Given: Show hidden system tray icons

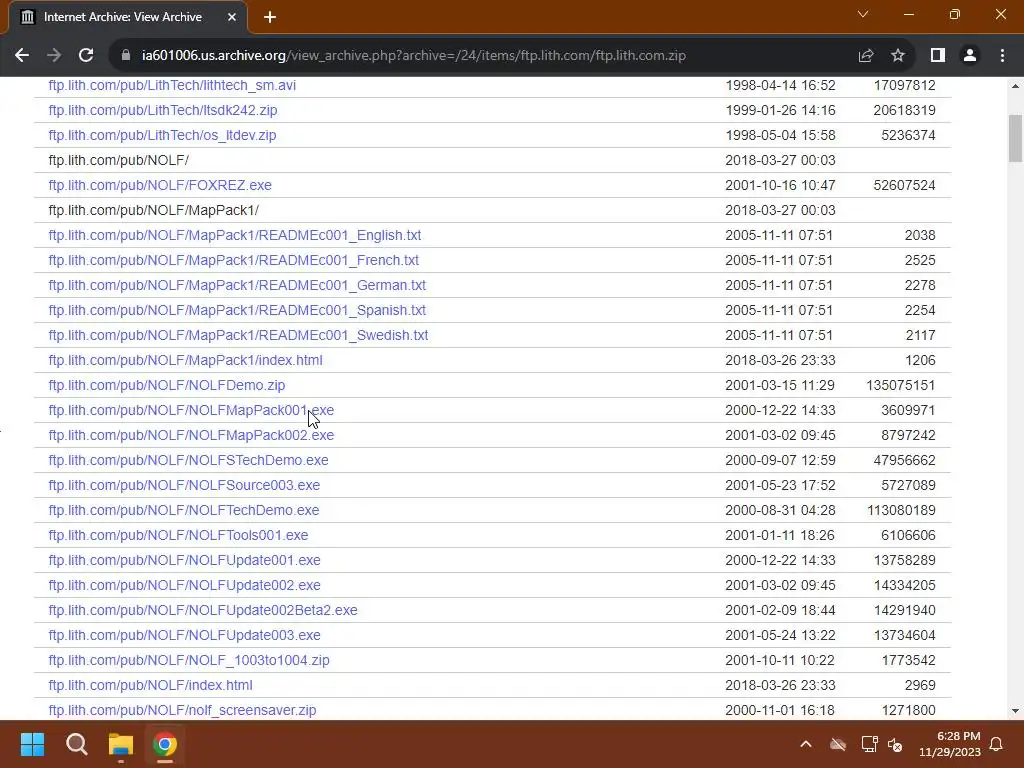Looking at the screenshot, I should click(x=806, y=744).
